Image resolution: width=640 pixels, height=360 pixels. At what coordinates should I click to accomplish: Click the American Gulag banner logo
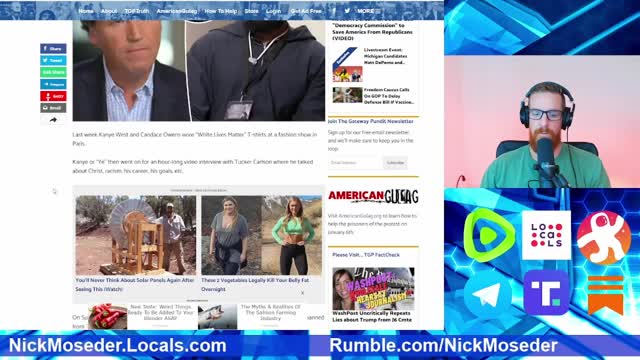tap(373, 197)
